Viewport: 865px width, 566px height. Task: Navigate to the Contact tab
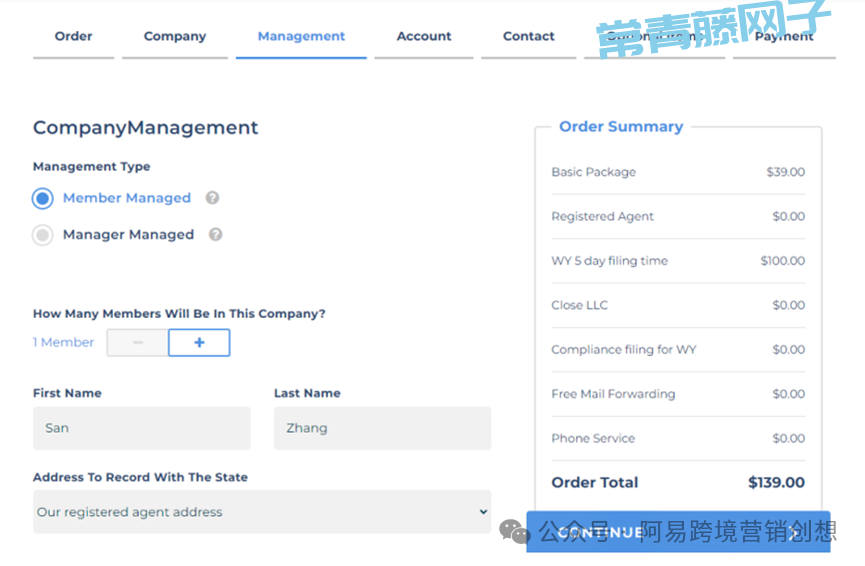point(528,37)
